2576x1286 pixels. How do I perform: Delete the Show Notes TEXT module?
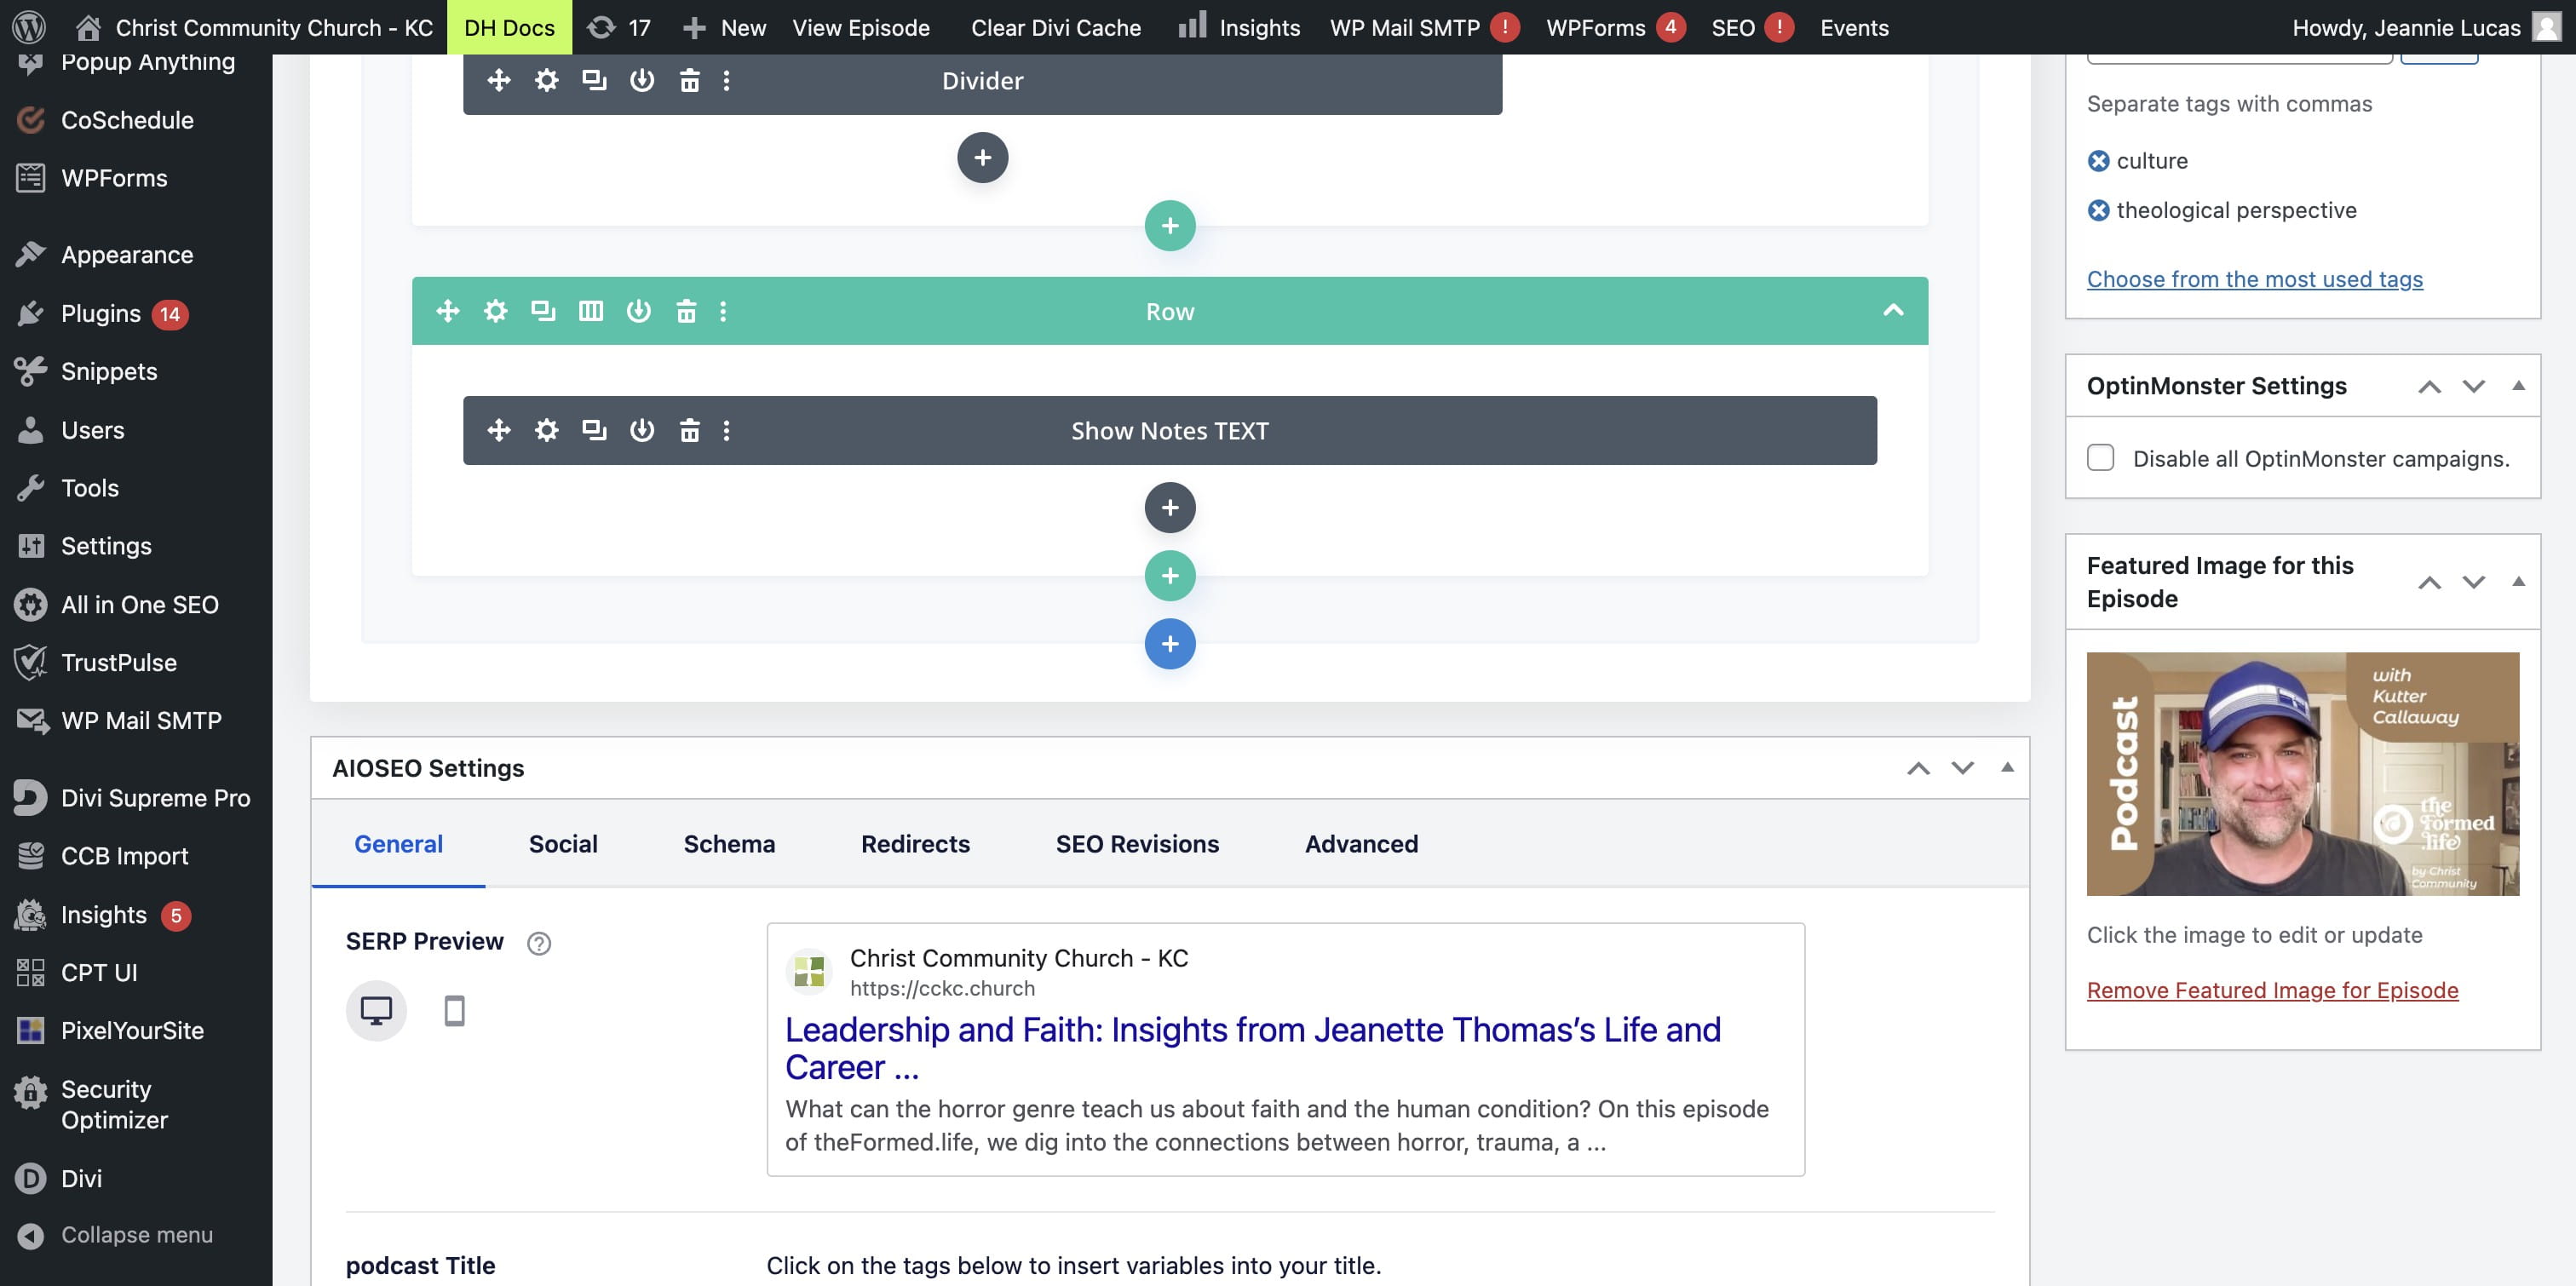[690, 430]
